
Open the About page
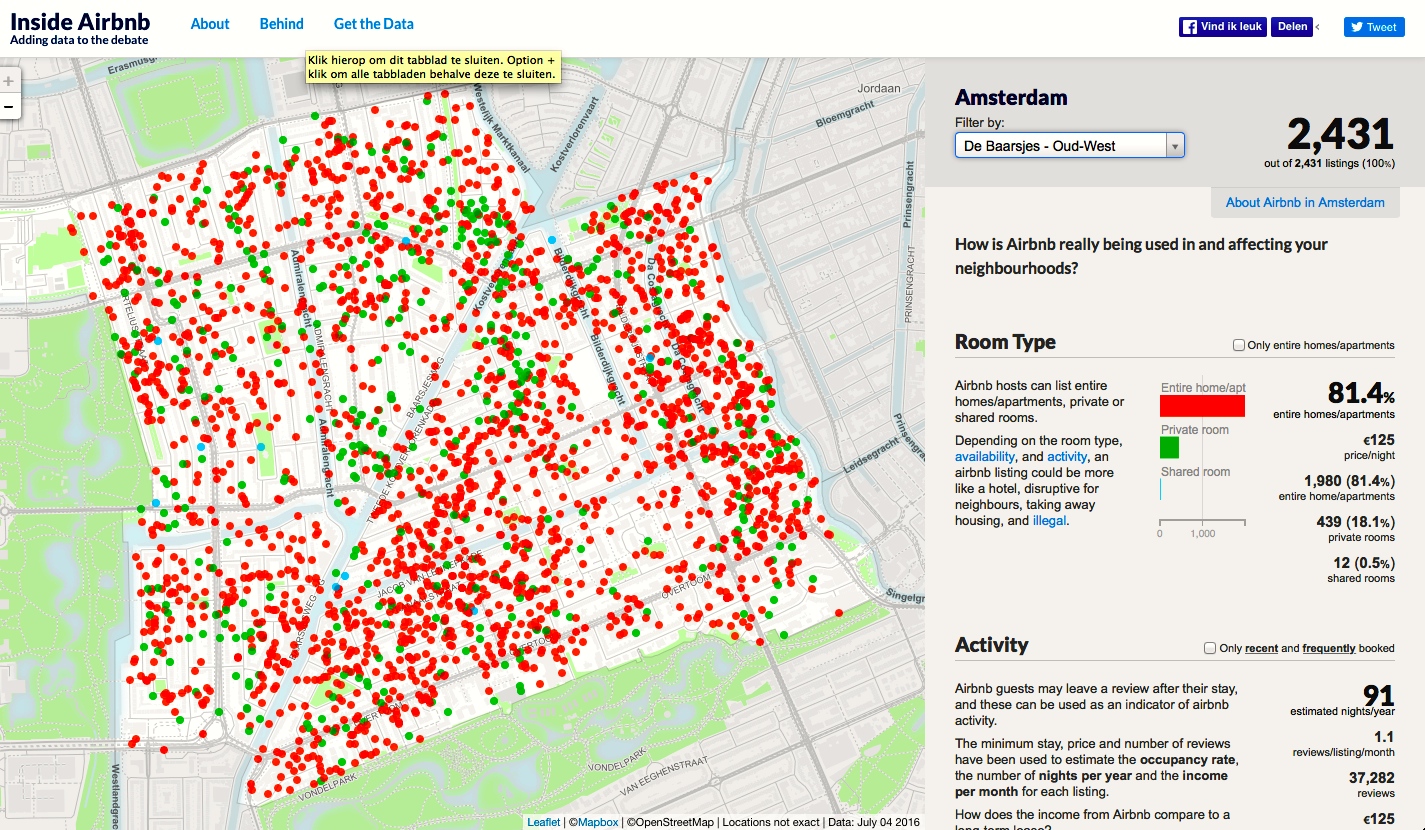coord(210,24)
